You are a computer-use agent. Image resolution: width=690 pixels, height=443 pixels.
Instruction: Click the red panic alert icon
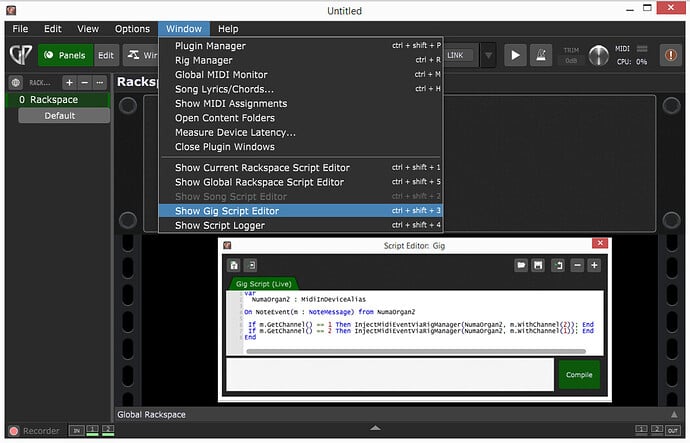[x=670, y=55]
